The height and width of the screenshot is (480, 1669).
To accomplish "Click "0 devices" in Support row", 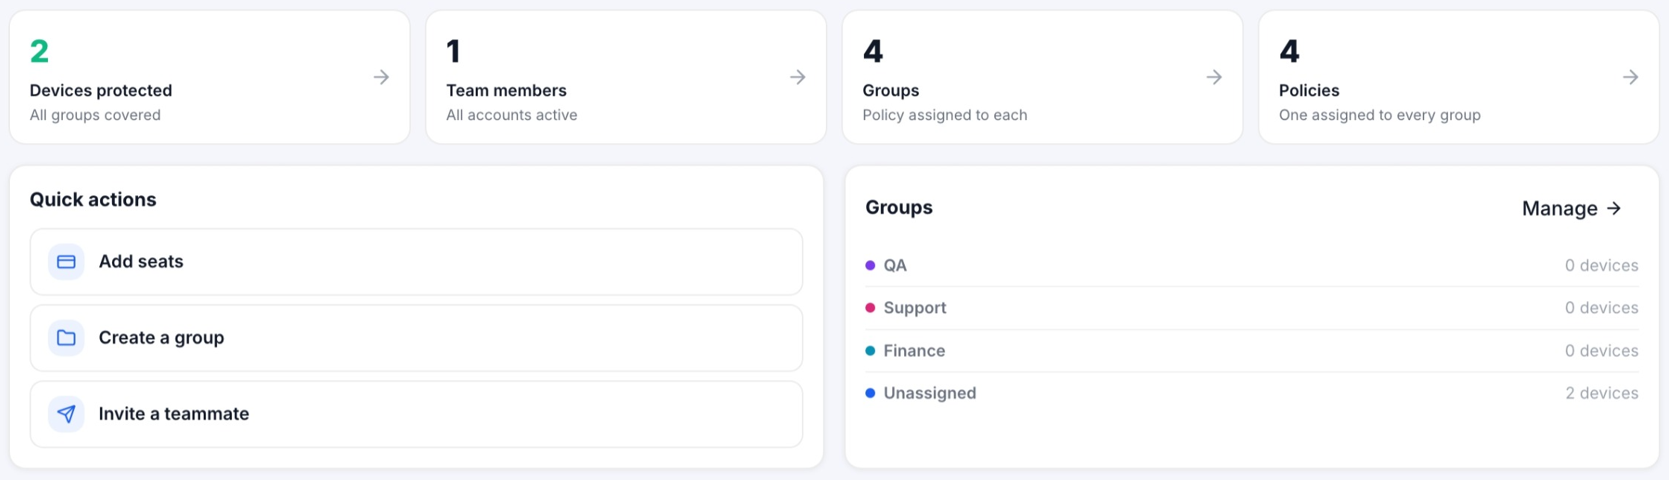I will (x=1602, y=308).
